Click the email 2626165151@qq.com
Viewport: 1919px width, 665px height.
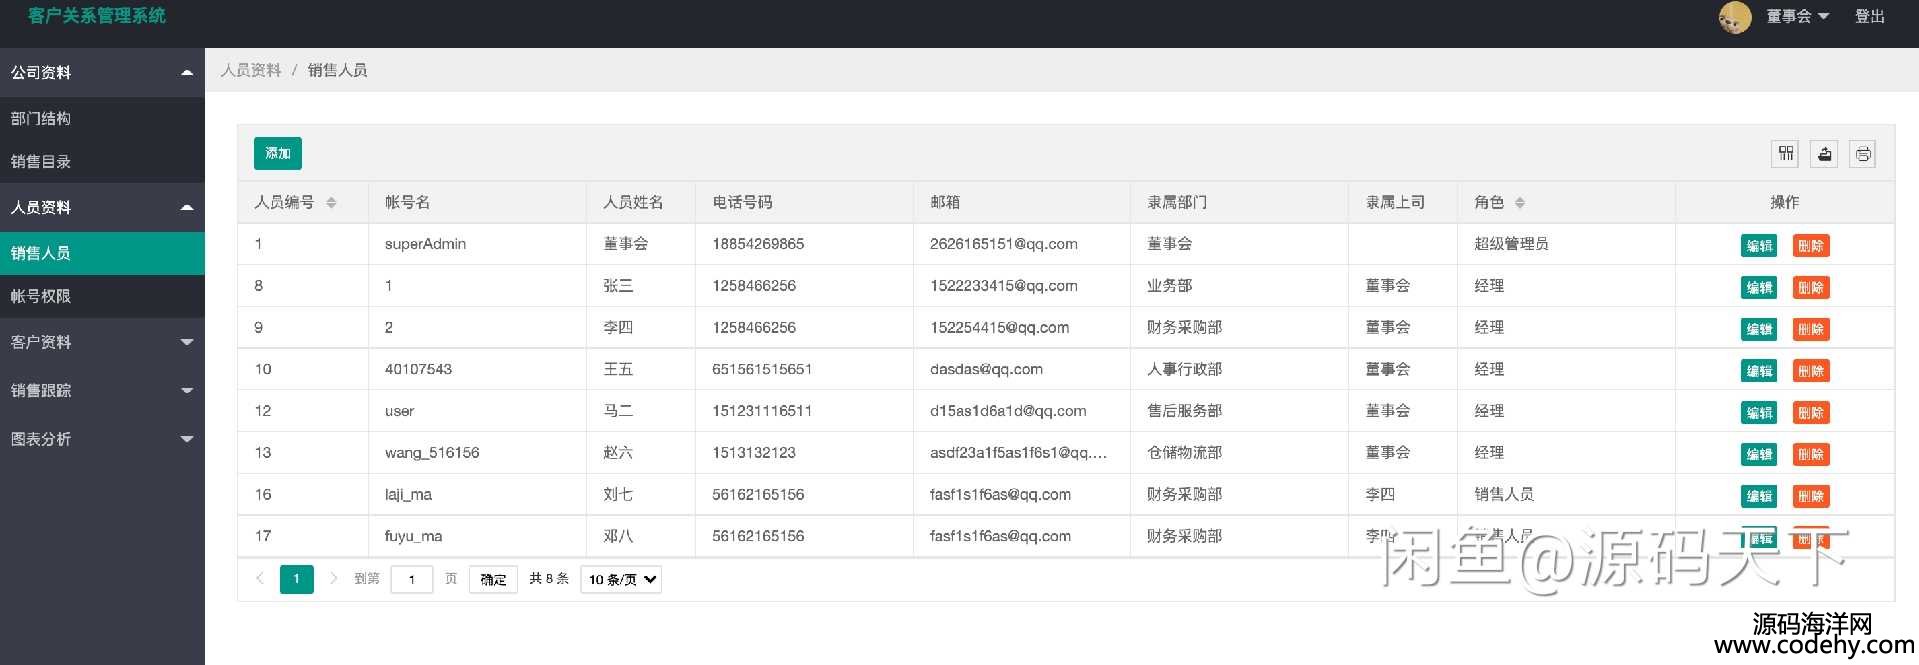click(x=1004, y=244)
